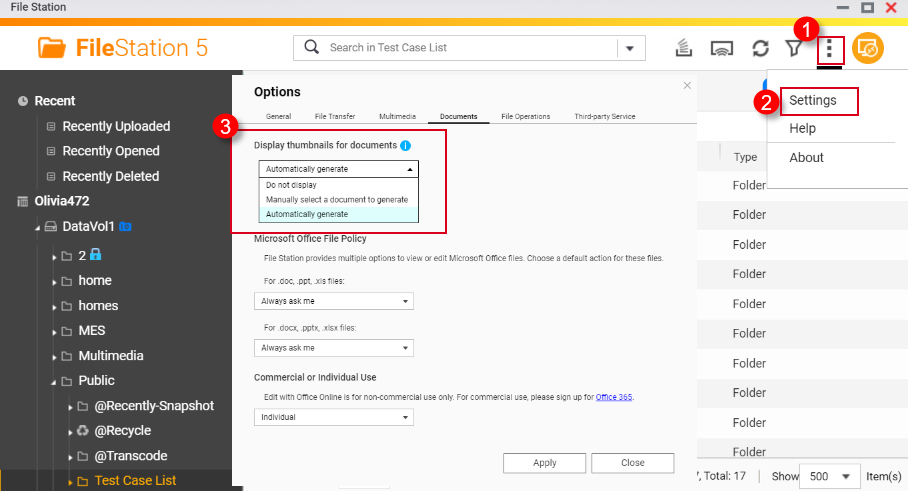Switch to the File Transfer tab
The image size is (908, 491).
[334, 117]
